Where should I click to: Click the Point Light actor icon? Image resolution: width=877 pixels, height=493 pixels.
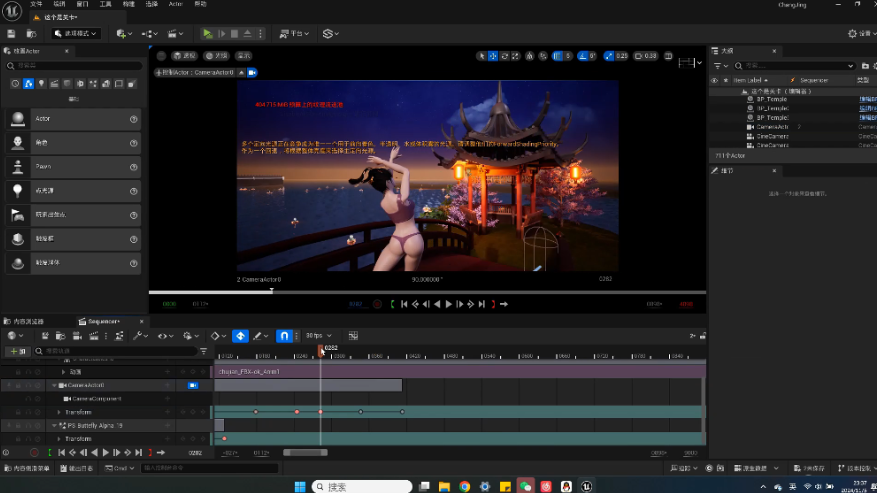pyautogui.click(x=18, y=191)
